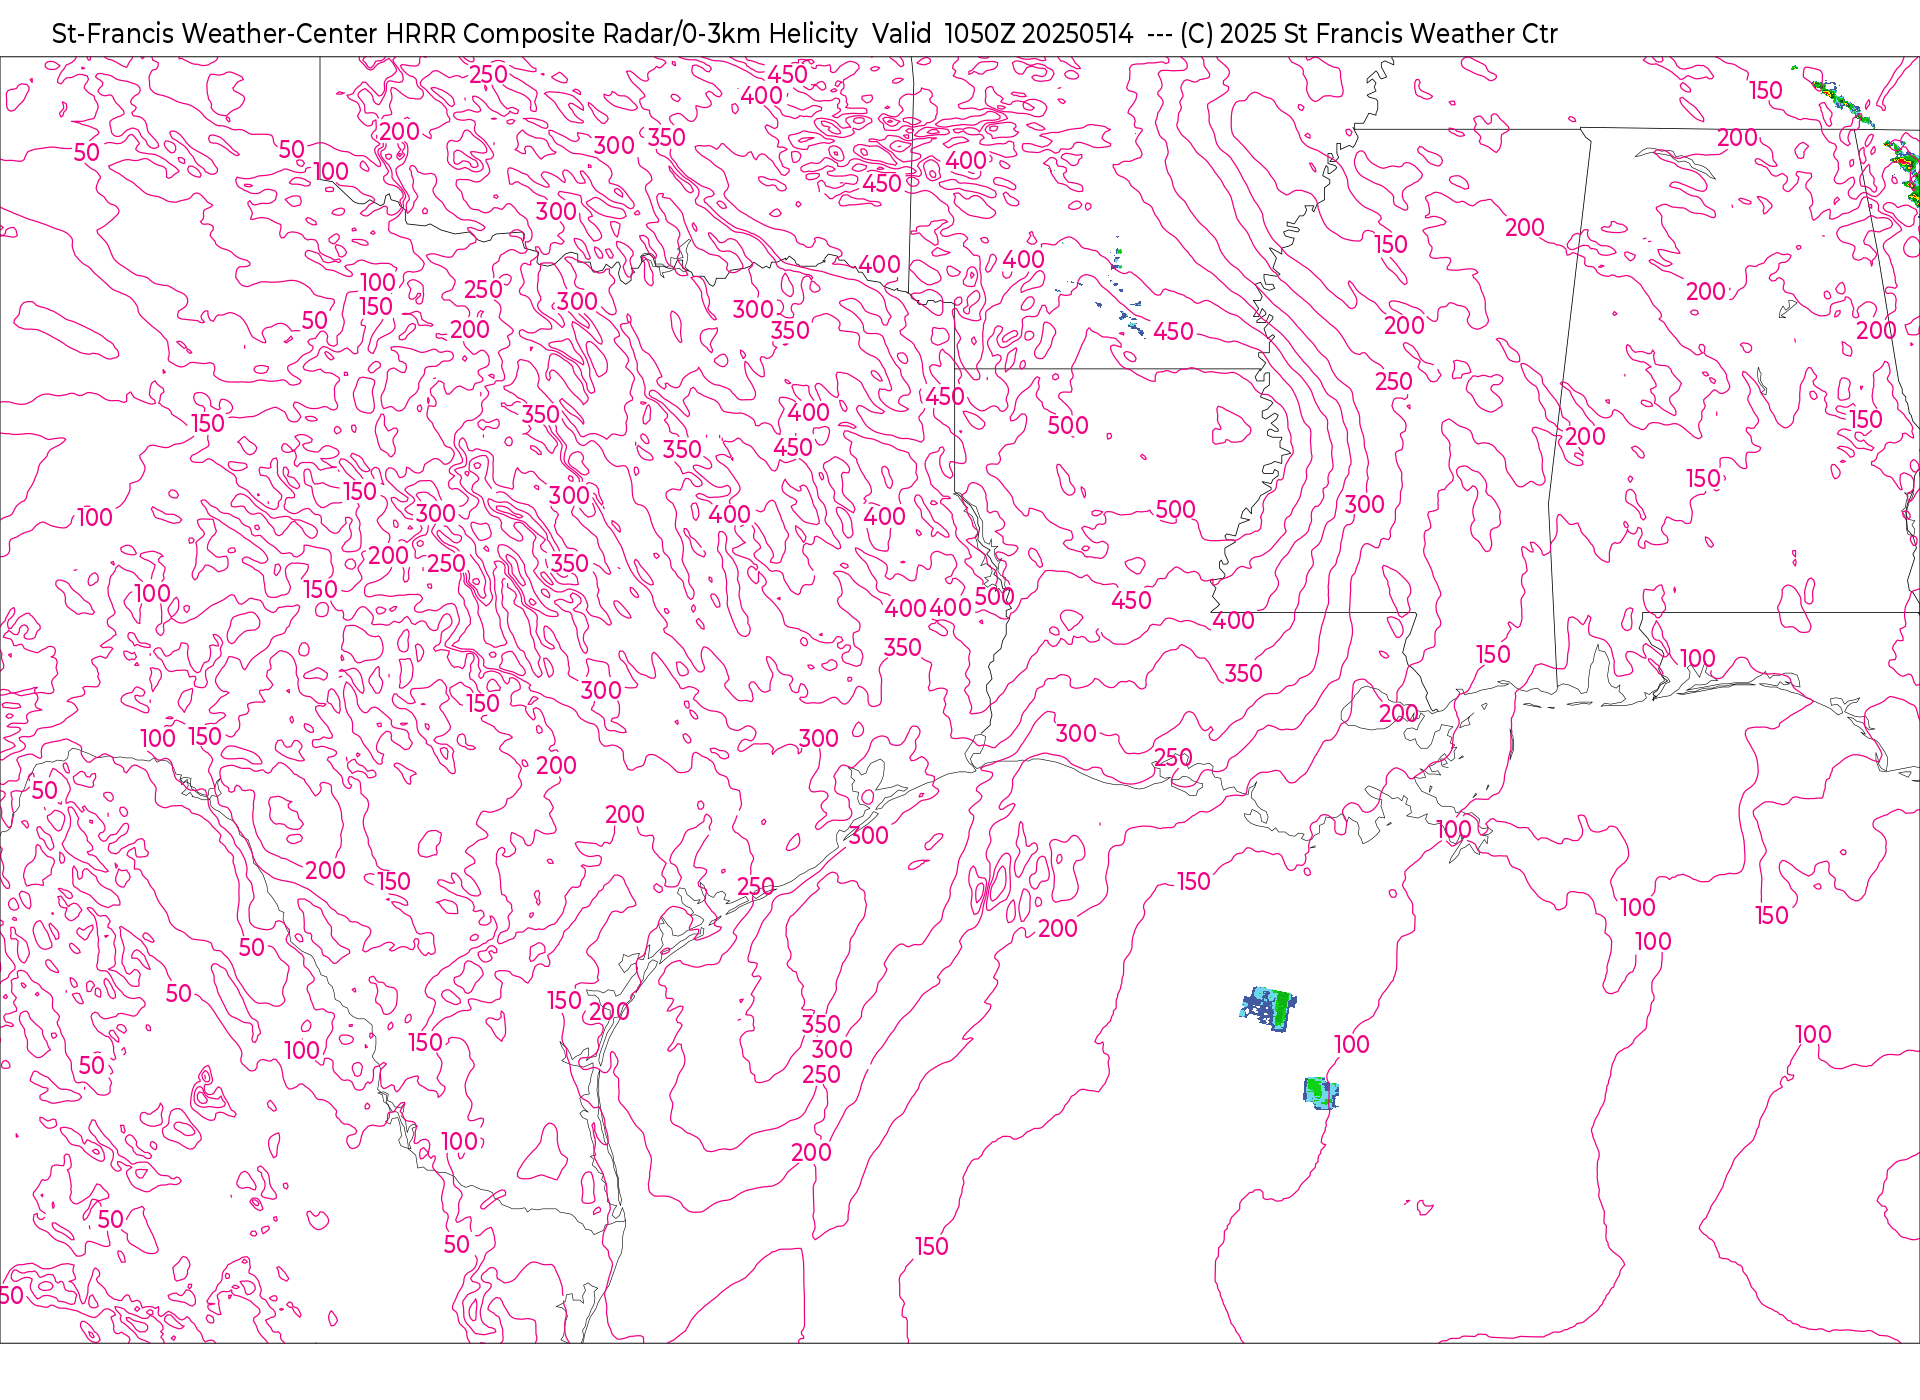Click the "(C) 2025 St Francis Weather Ctr" copyright text

pos(1369,34)
